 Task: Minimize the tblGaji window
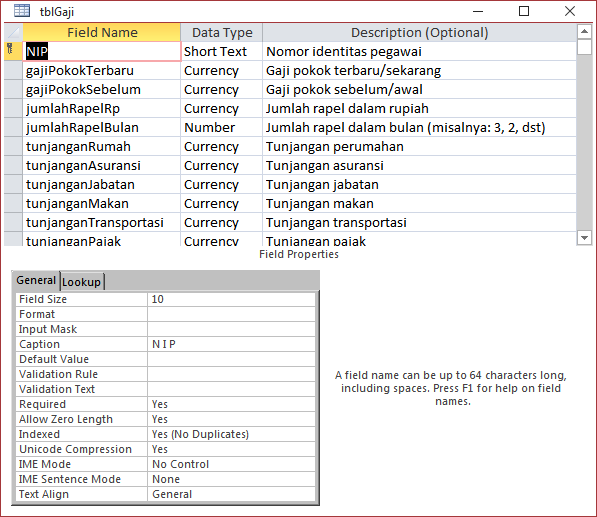[x=478, y=11]
